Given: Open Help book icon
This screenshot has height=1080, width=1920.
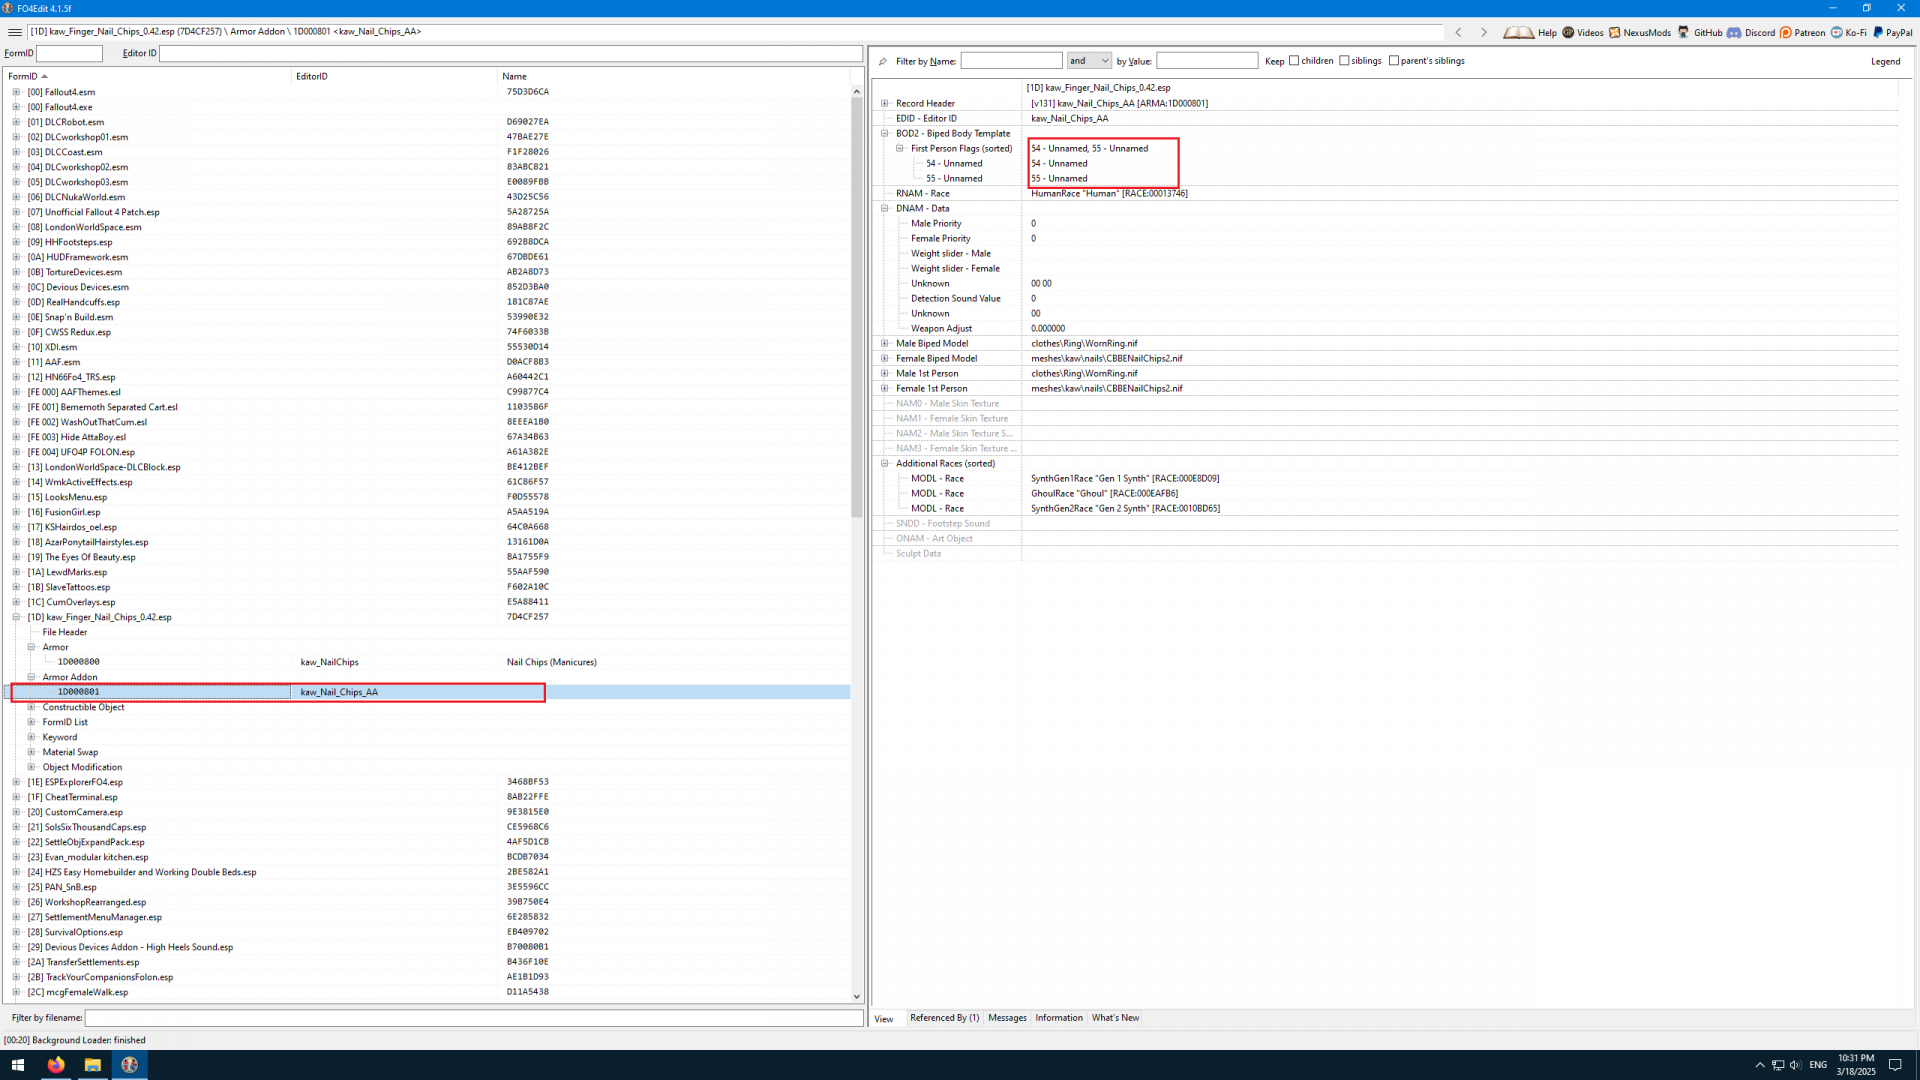Looking at the screenshot, I should [x=1518, y=32].
